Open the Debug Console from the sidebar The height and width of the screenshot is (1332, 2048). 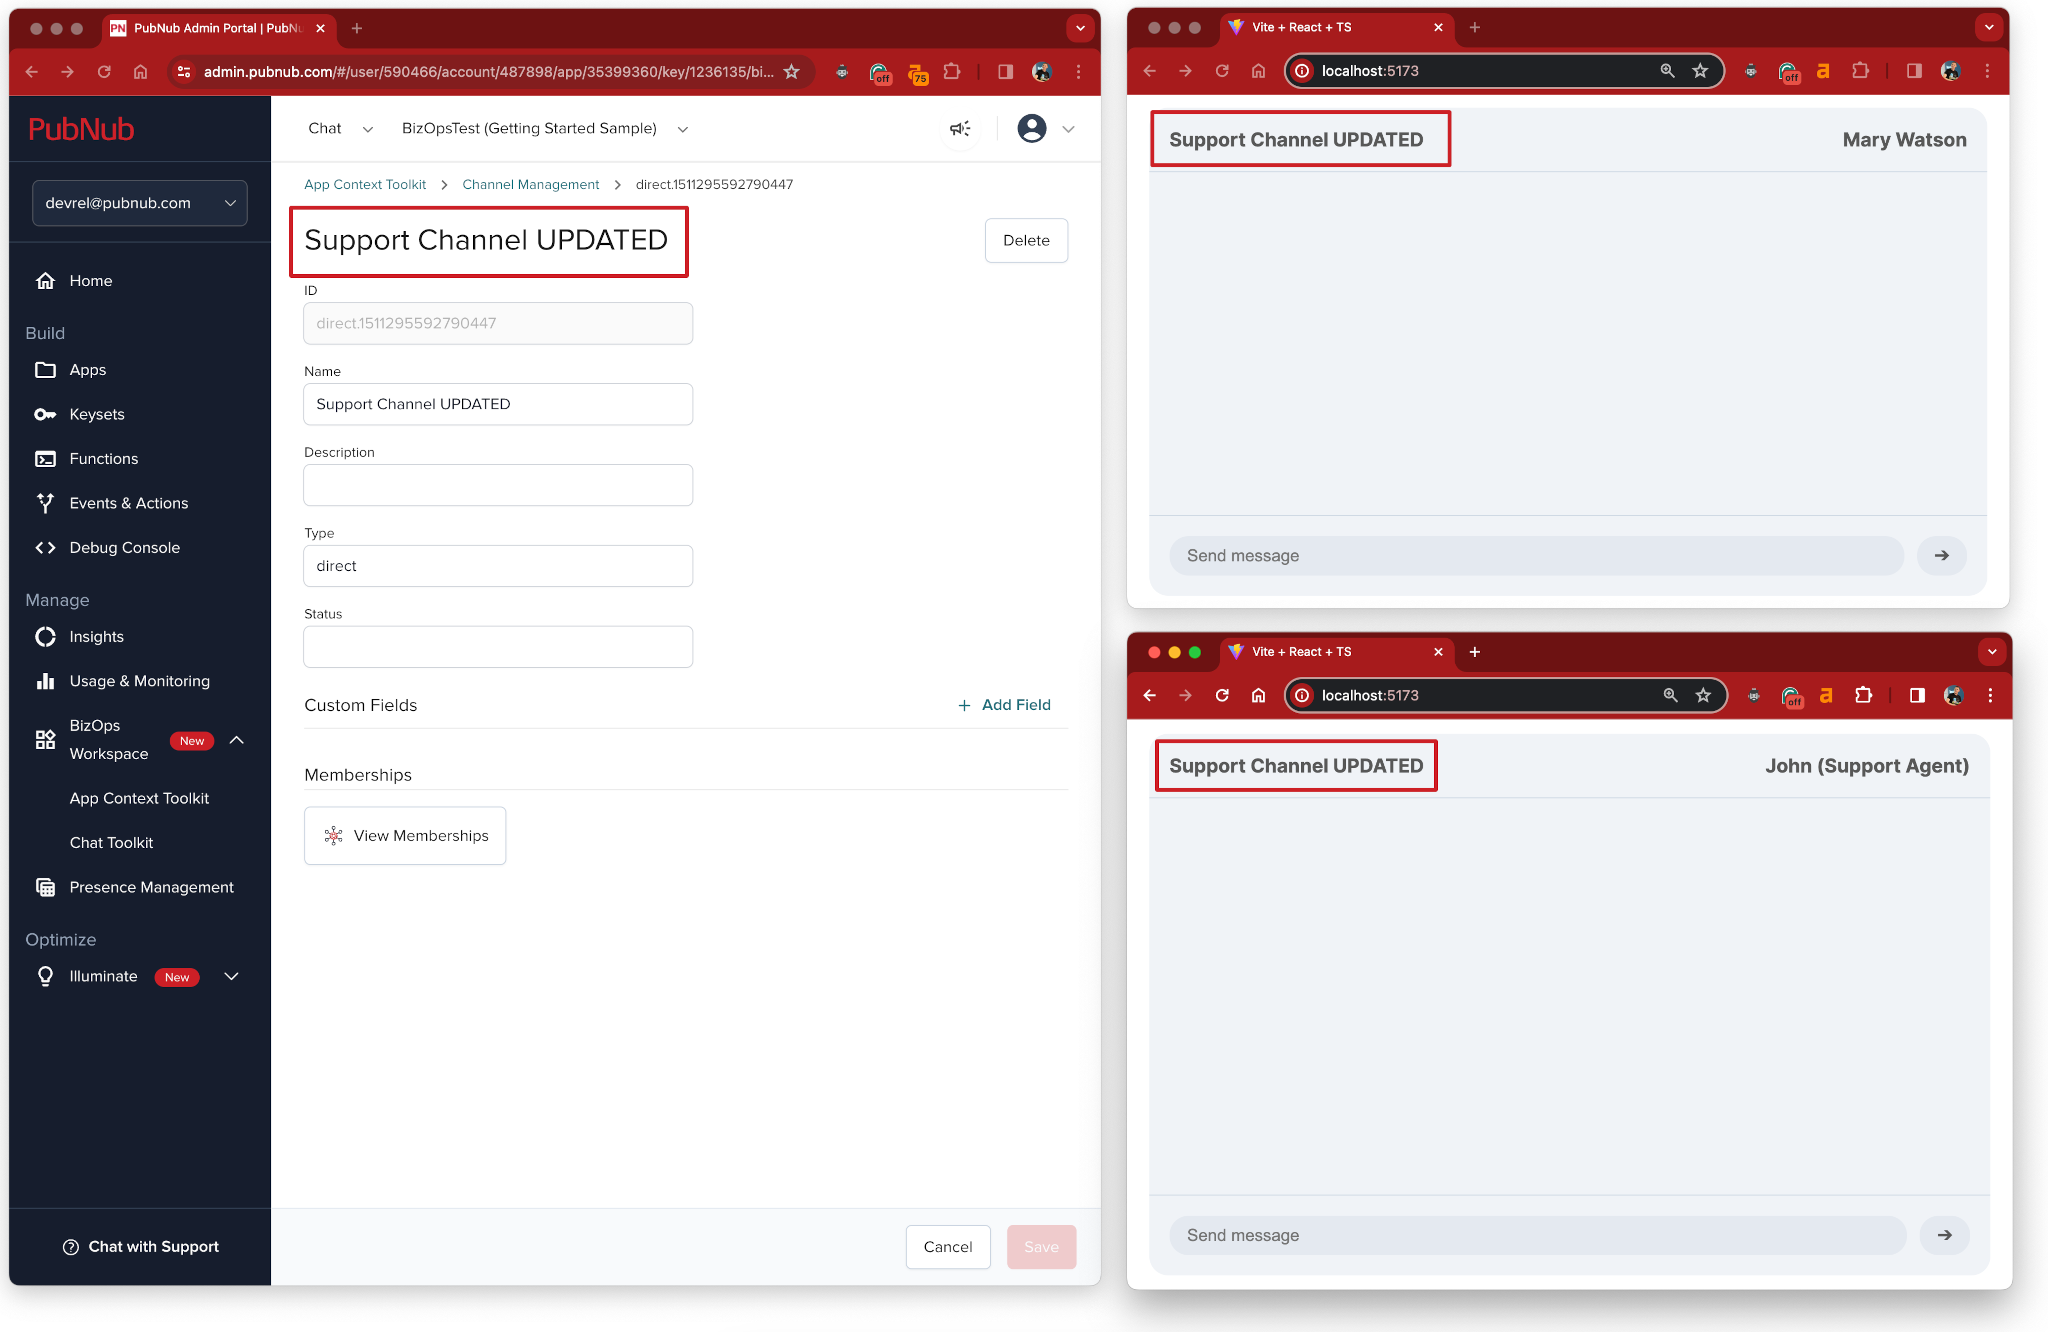124,547
